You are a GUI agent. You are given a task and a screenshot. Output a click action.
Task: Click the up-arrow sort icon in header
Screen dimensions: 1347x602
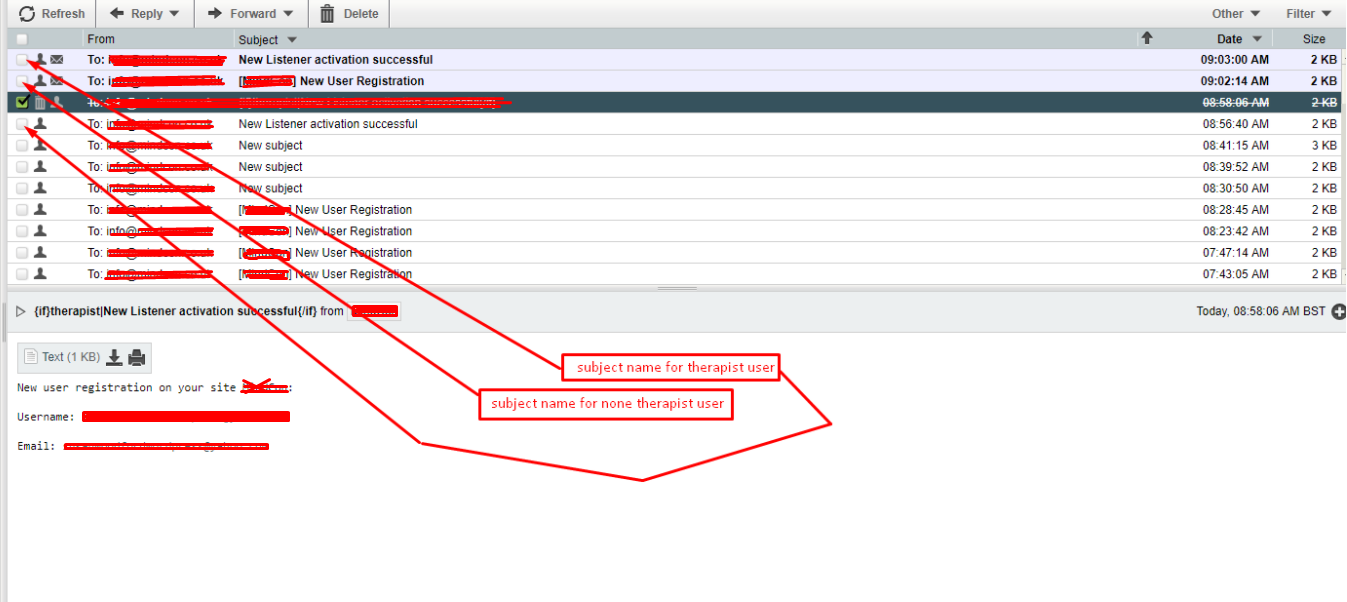[1147, 38]
